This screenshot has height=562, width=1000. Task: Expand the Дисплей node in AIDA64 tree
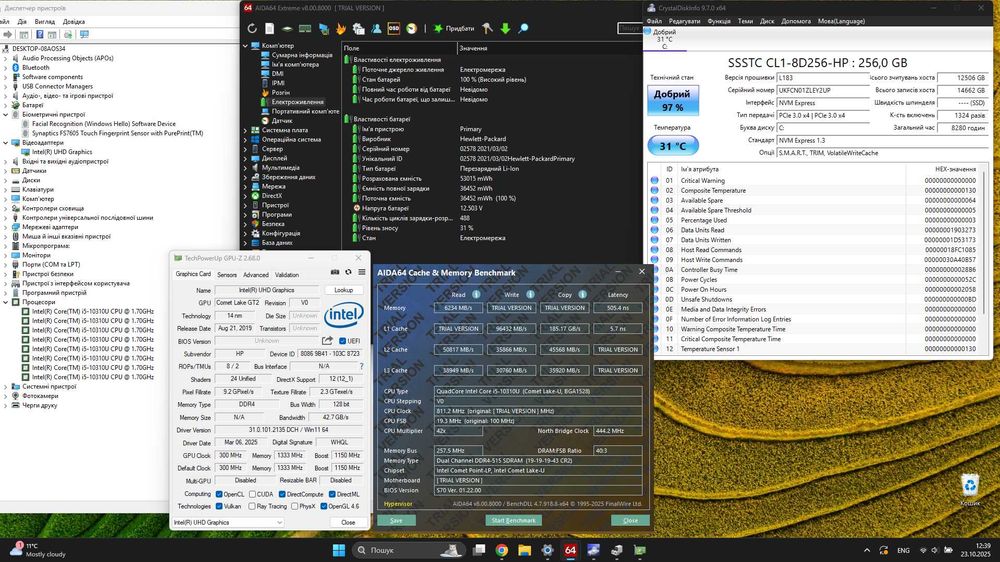tap(246, 158)
